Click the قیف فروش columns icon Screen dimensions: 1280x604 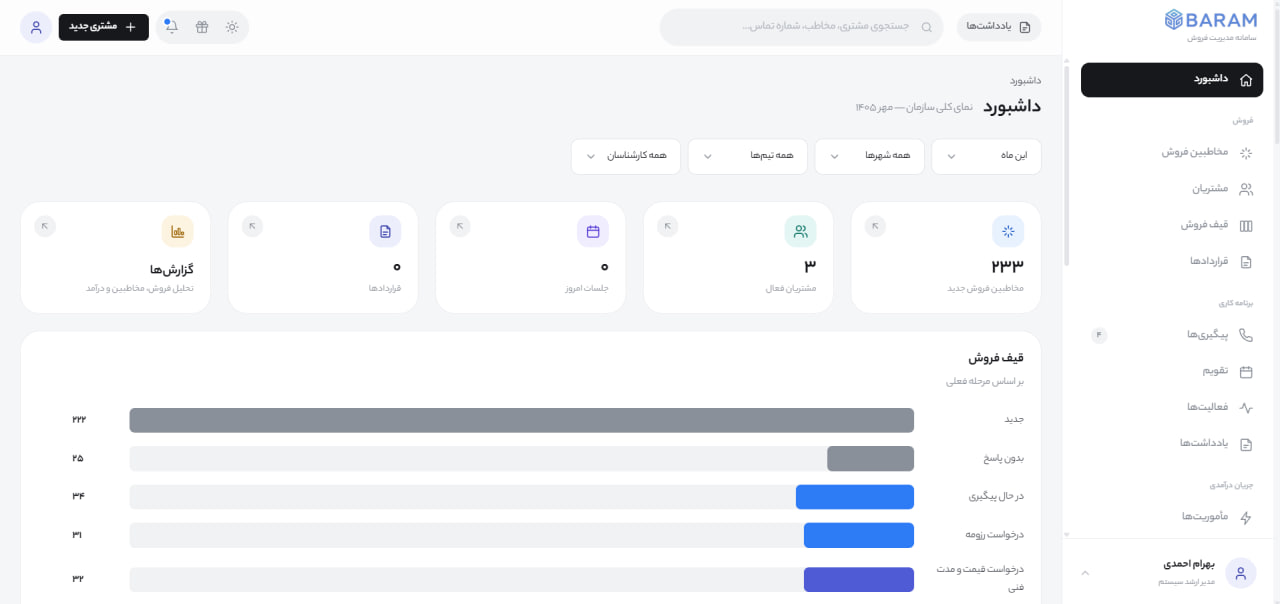[1246, 226]
